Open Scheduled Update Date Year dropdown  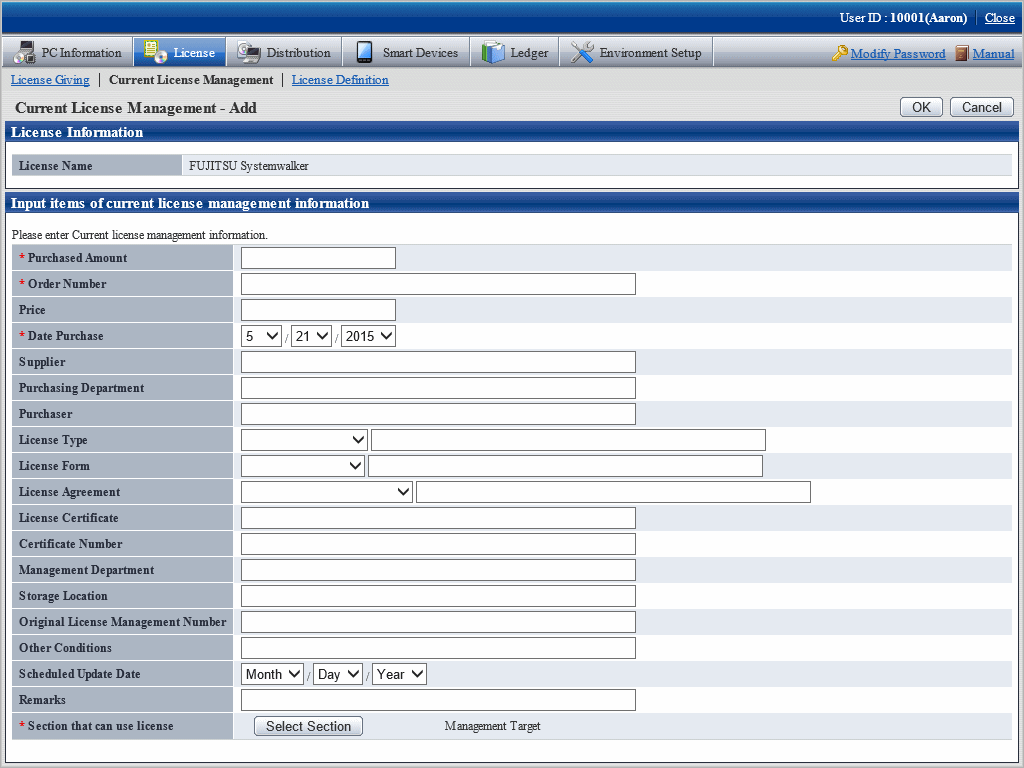point(399,675)
